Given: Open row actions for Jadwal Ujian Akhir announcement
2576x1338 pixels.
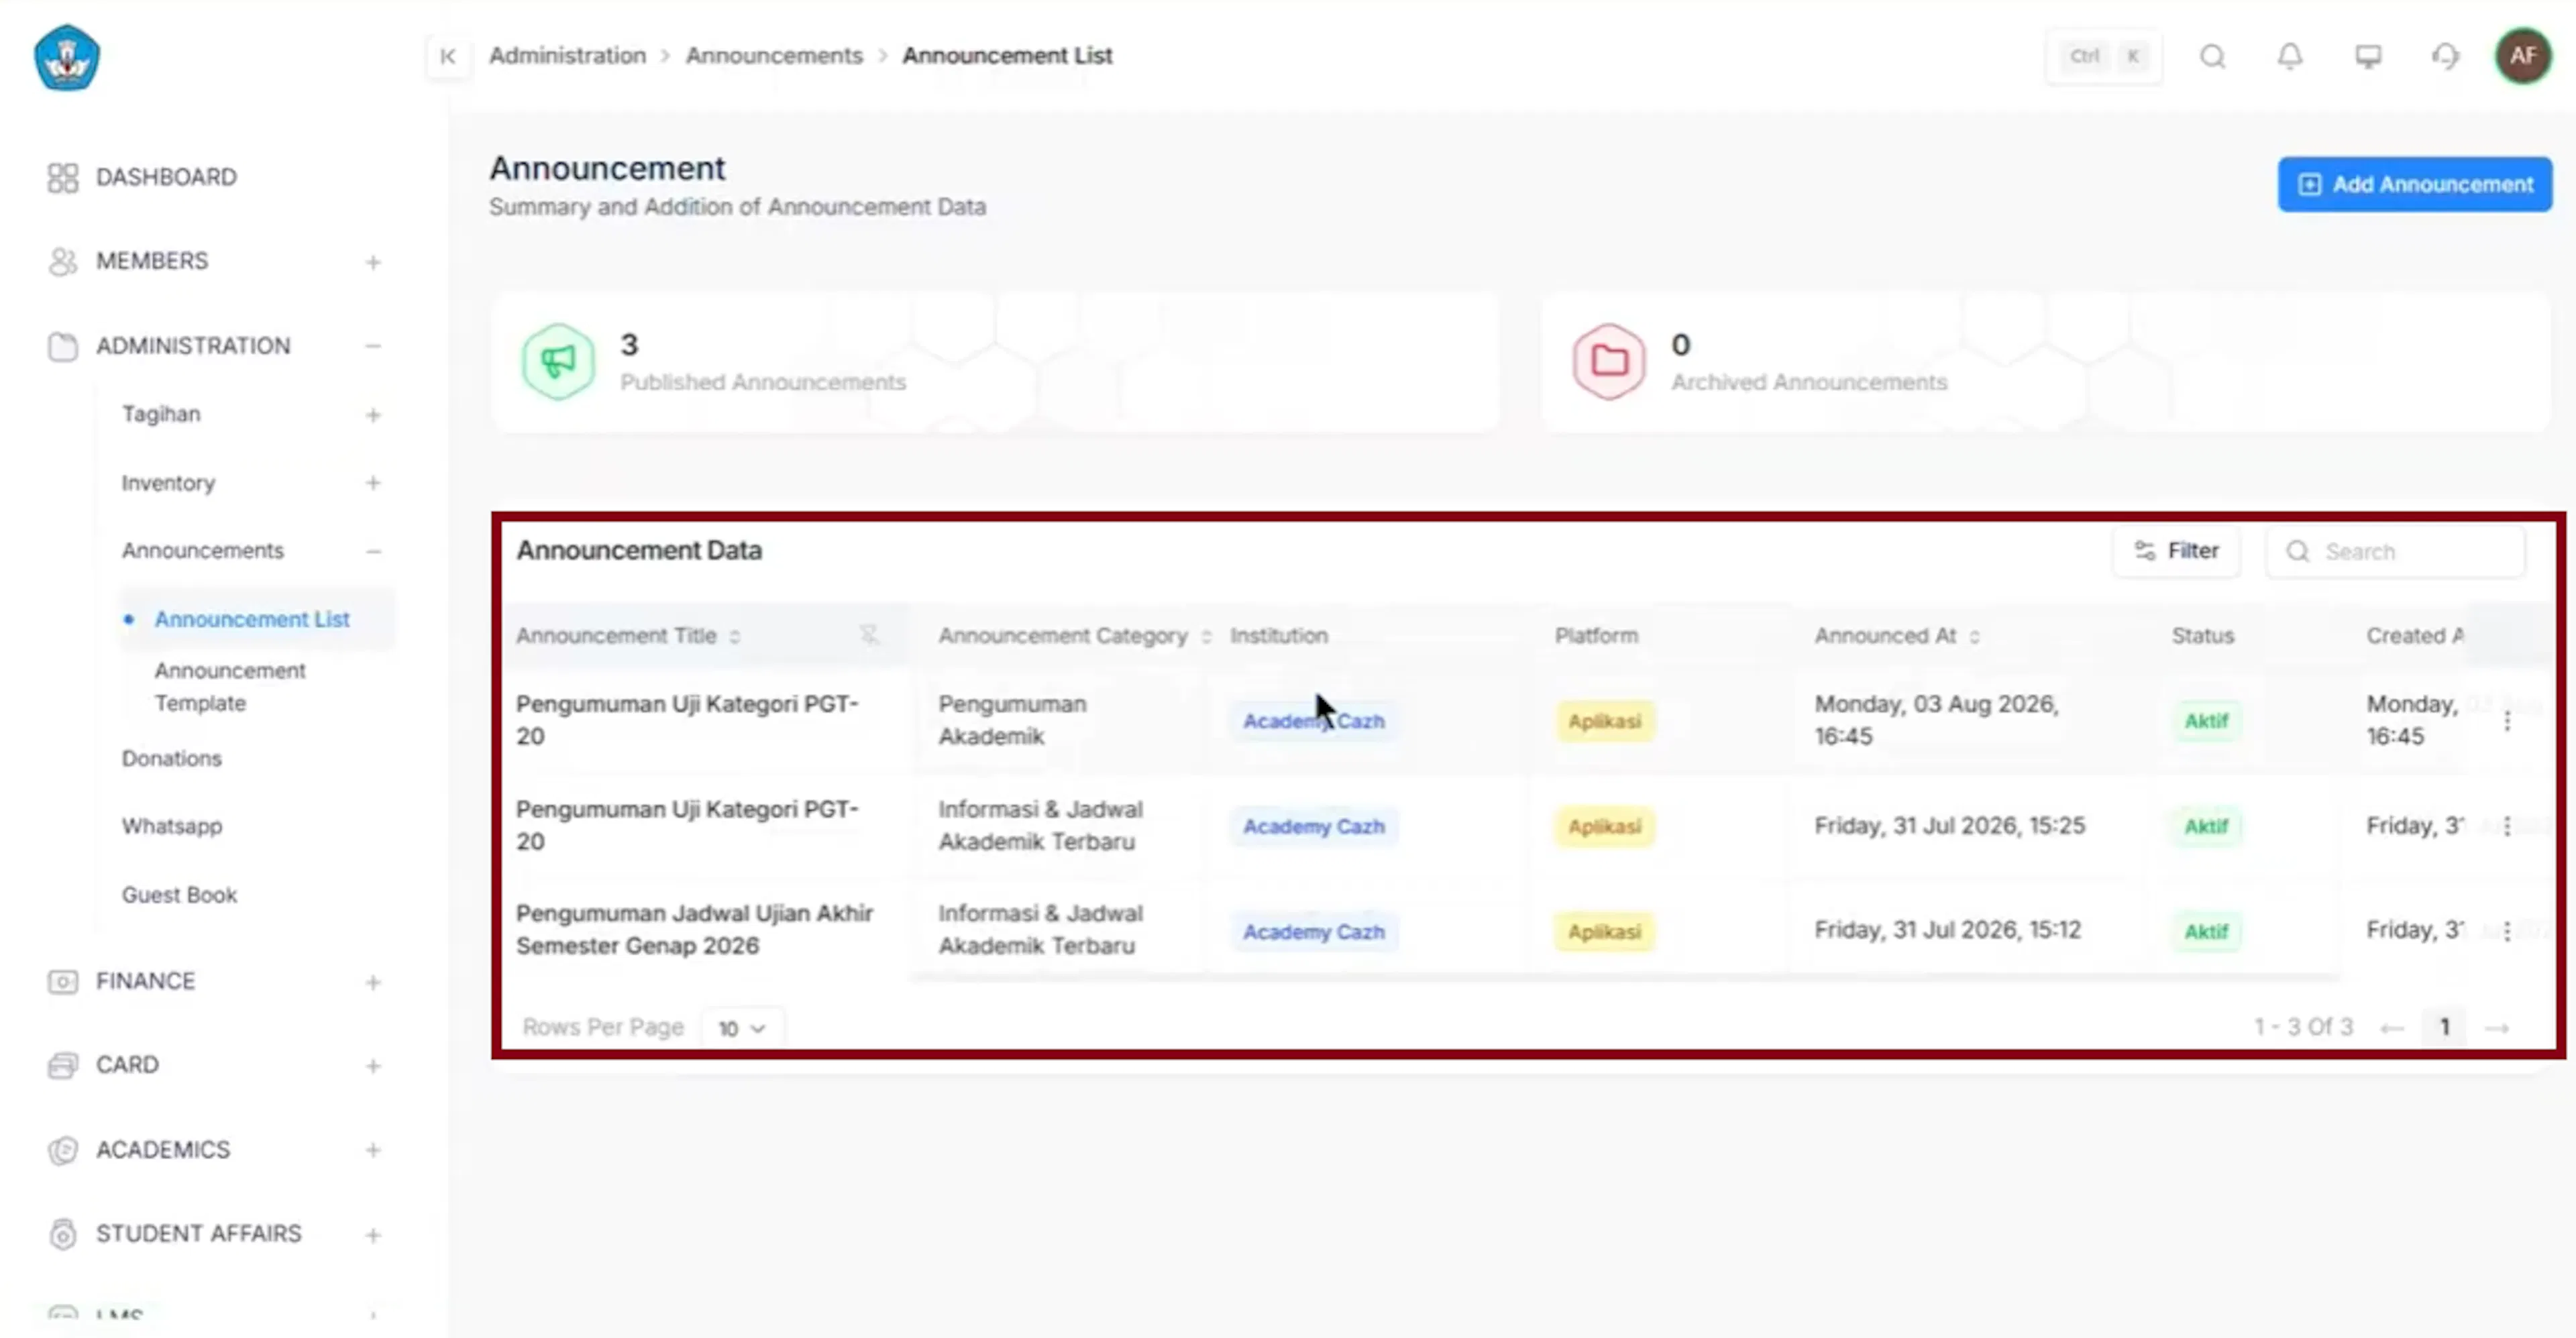Looking at the screenshot, I should [2507, 931].
